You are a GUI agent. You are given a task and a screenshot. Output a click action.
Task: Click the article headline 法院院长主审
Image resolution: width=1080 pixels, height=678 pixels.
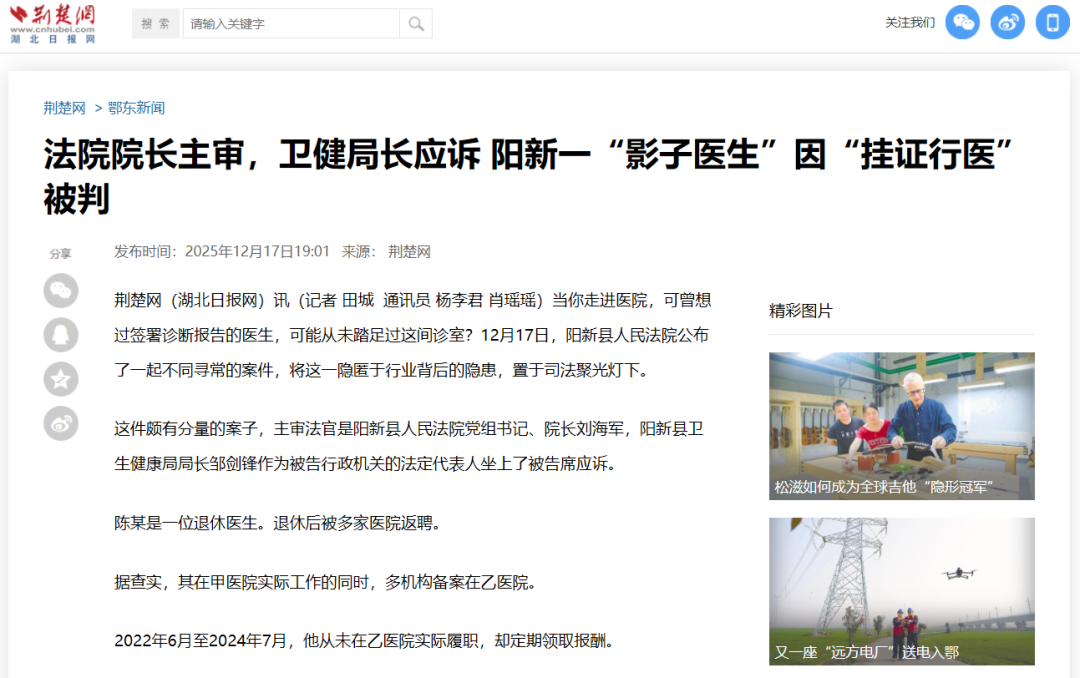(528, 176)
